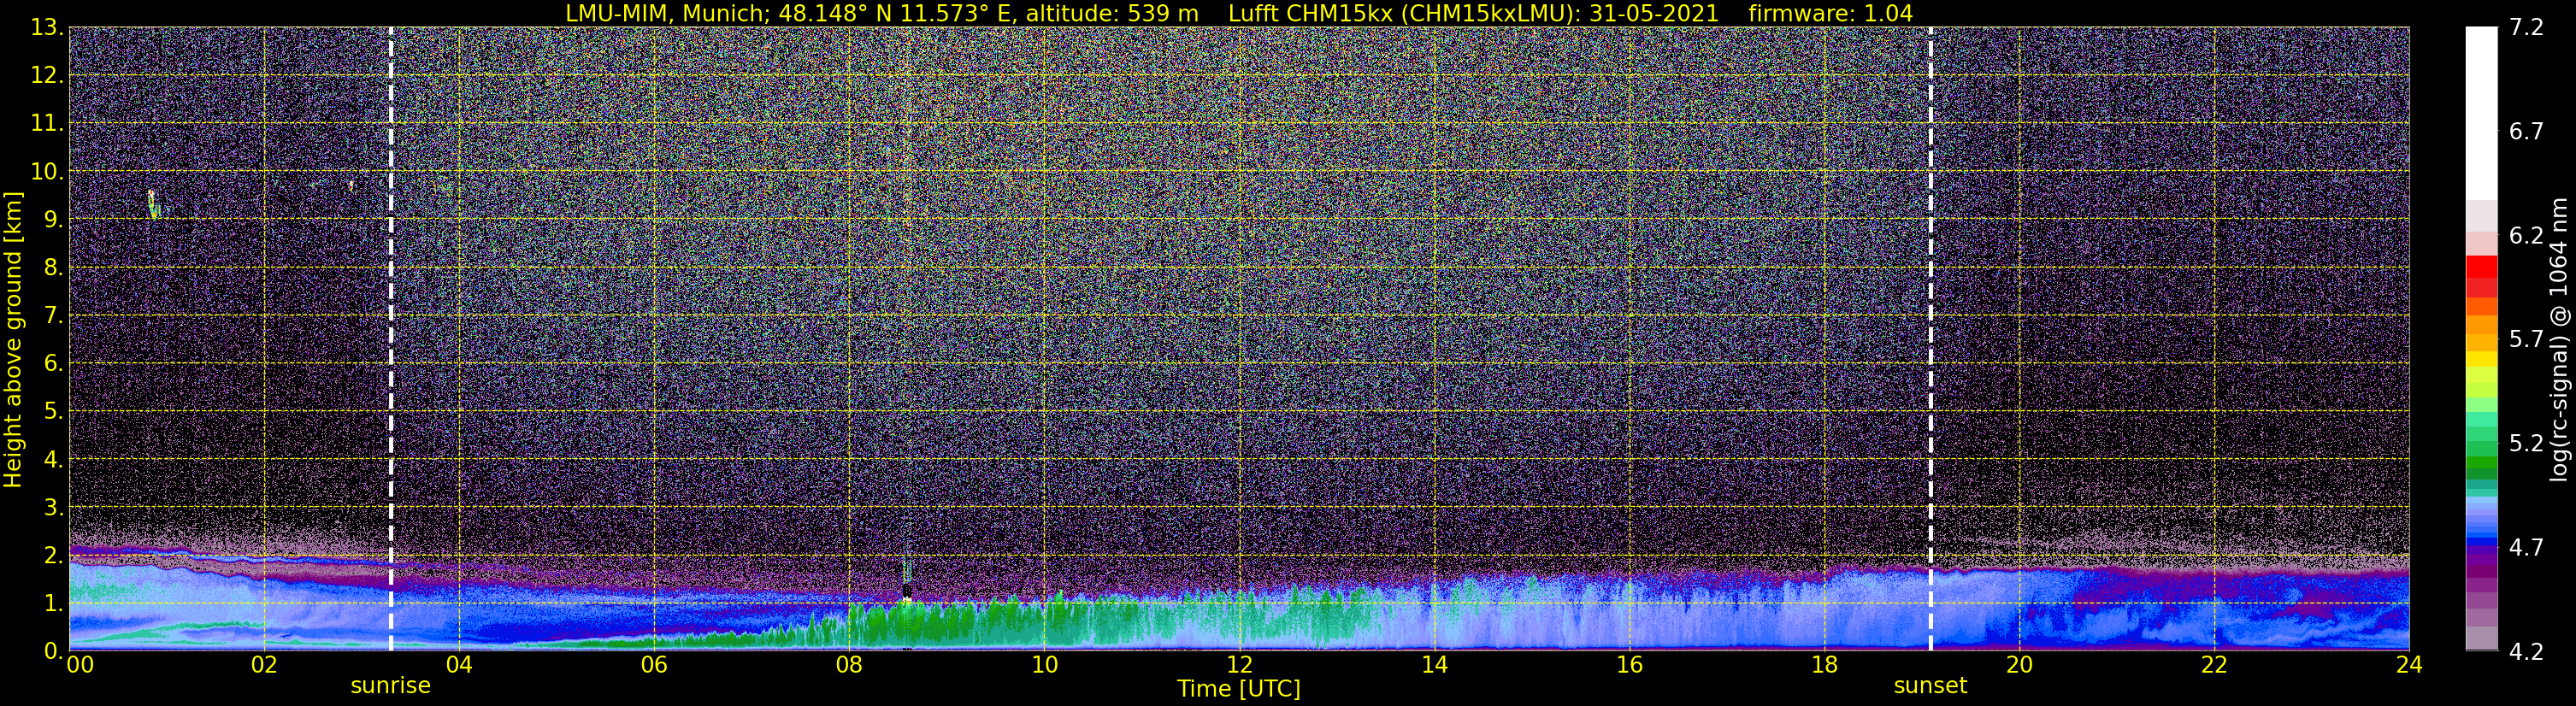Click the time tick label '18'
The image size is (2576, 706).
coord(1824,665)
